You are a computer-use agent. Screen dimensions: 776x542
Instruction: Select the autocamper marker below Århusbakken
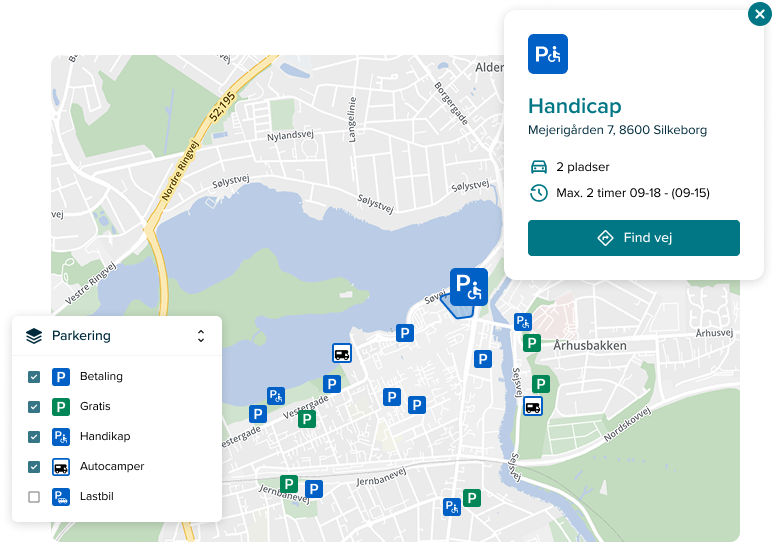[x=534, y=406]
